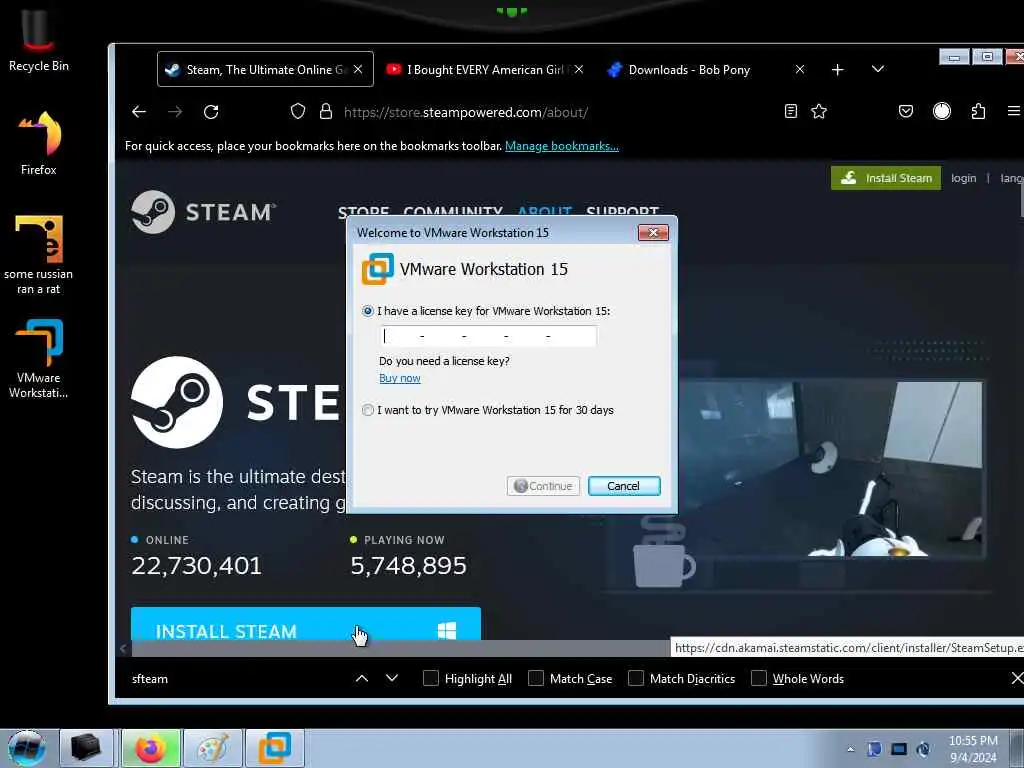Toggle Reader View icon in address bar

[x=791, y=111]
